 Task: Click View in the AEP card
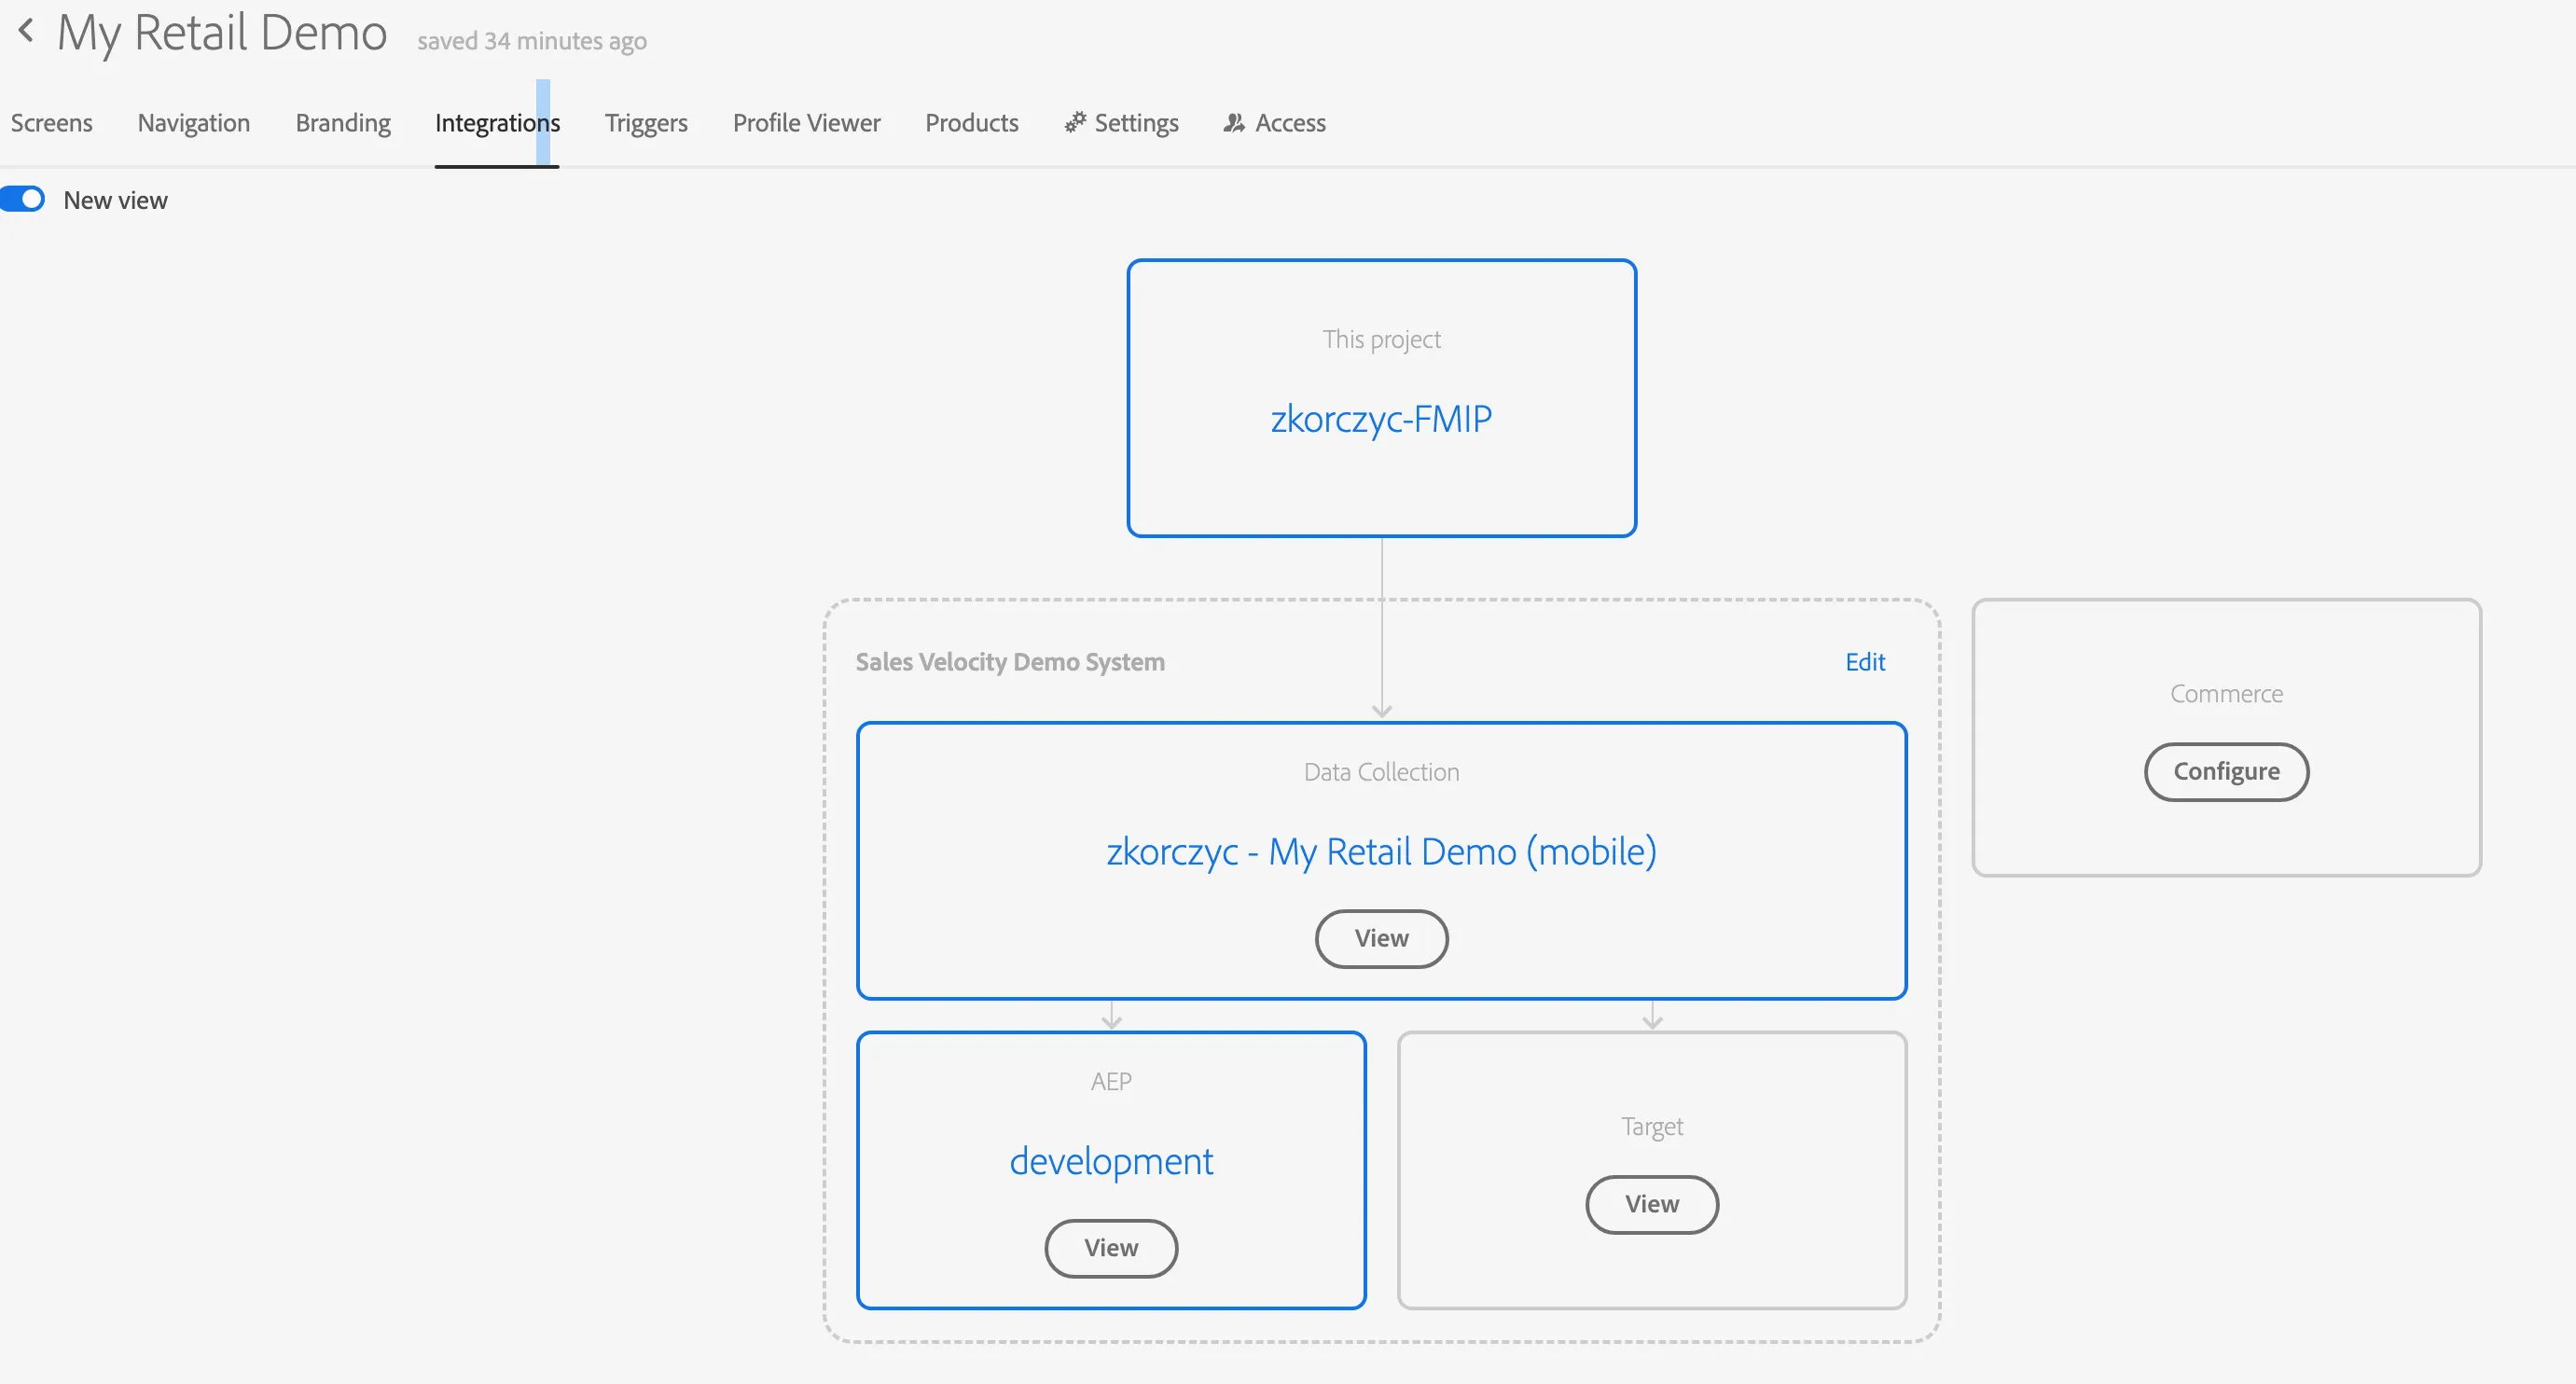pyautogui.click(x=1111, y=1248)
